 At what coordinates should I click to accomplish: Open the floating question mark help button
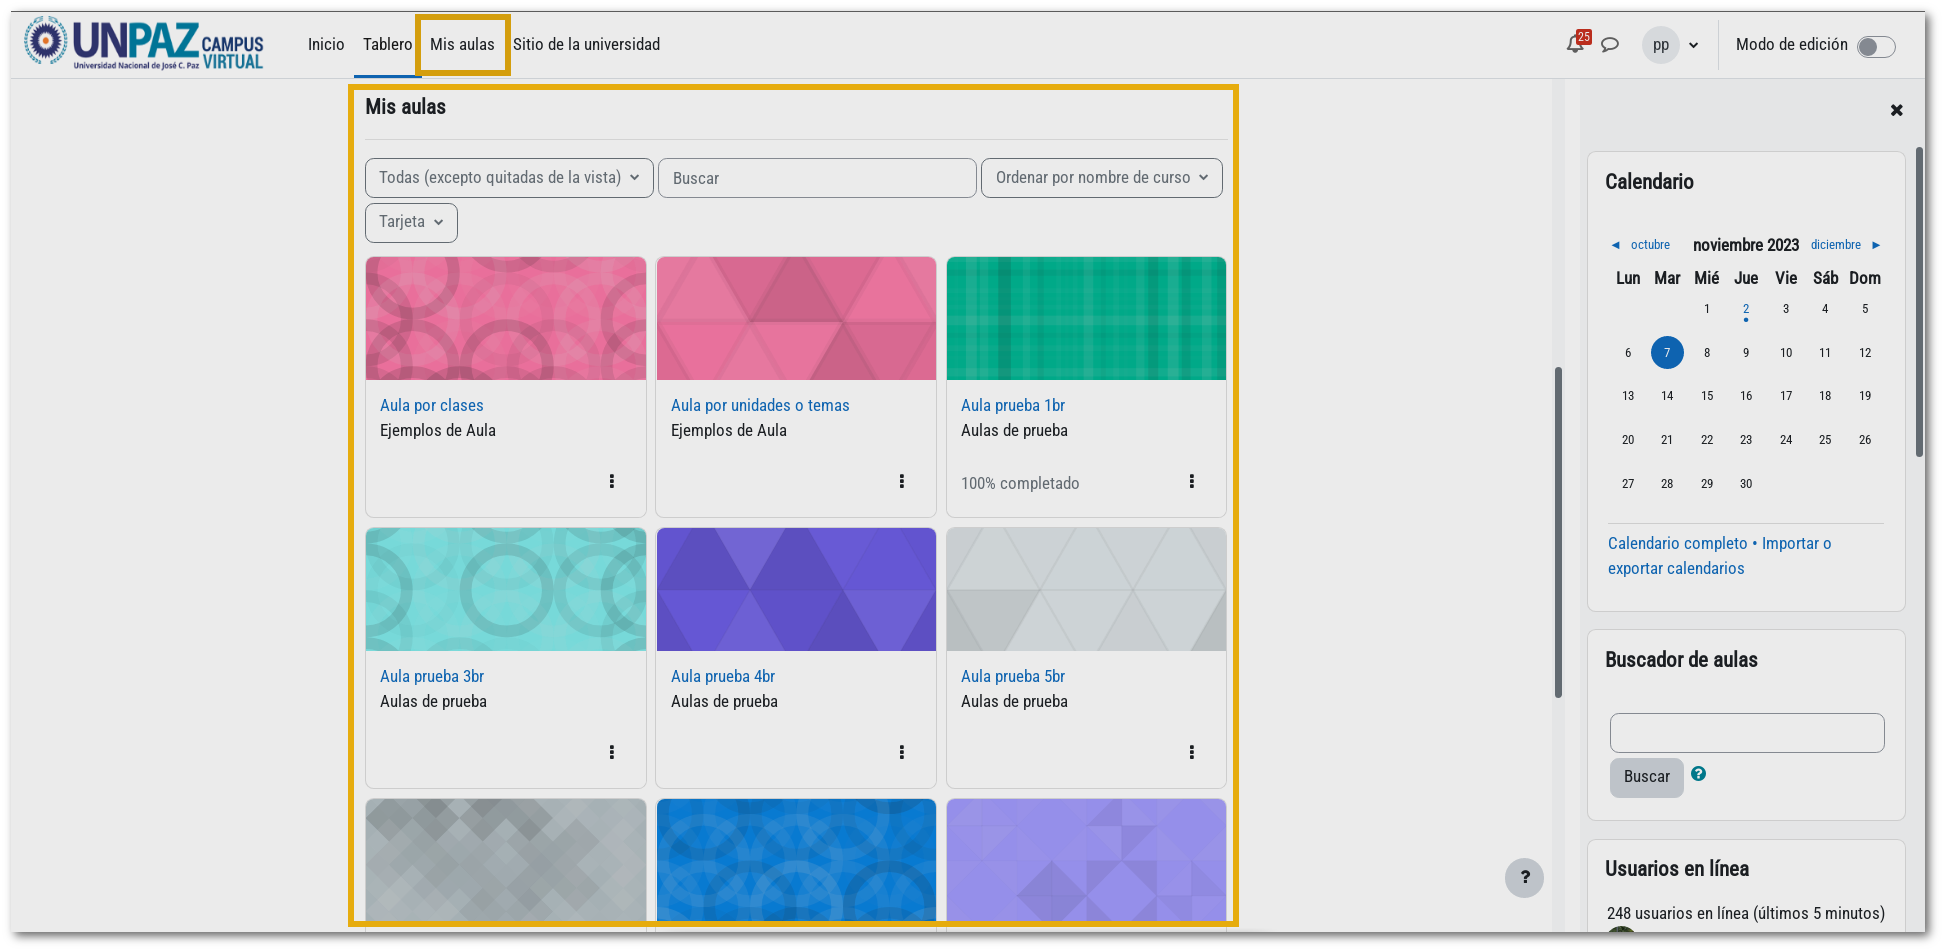coord(1524,877)
